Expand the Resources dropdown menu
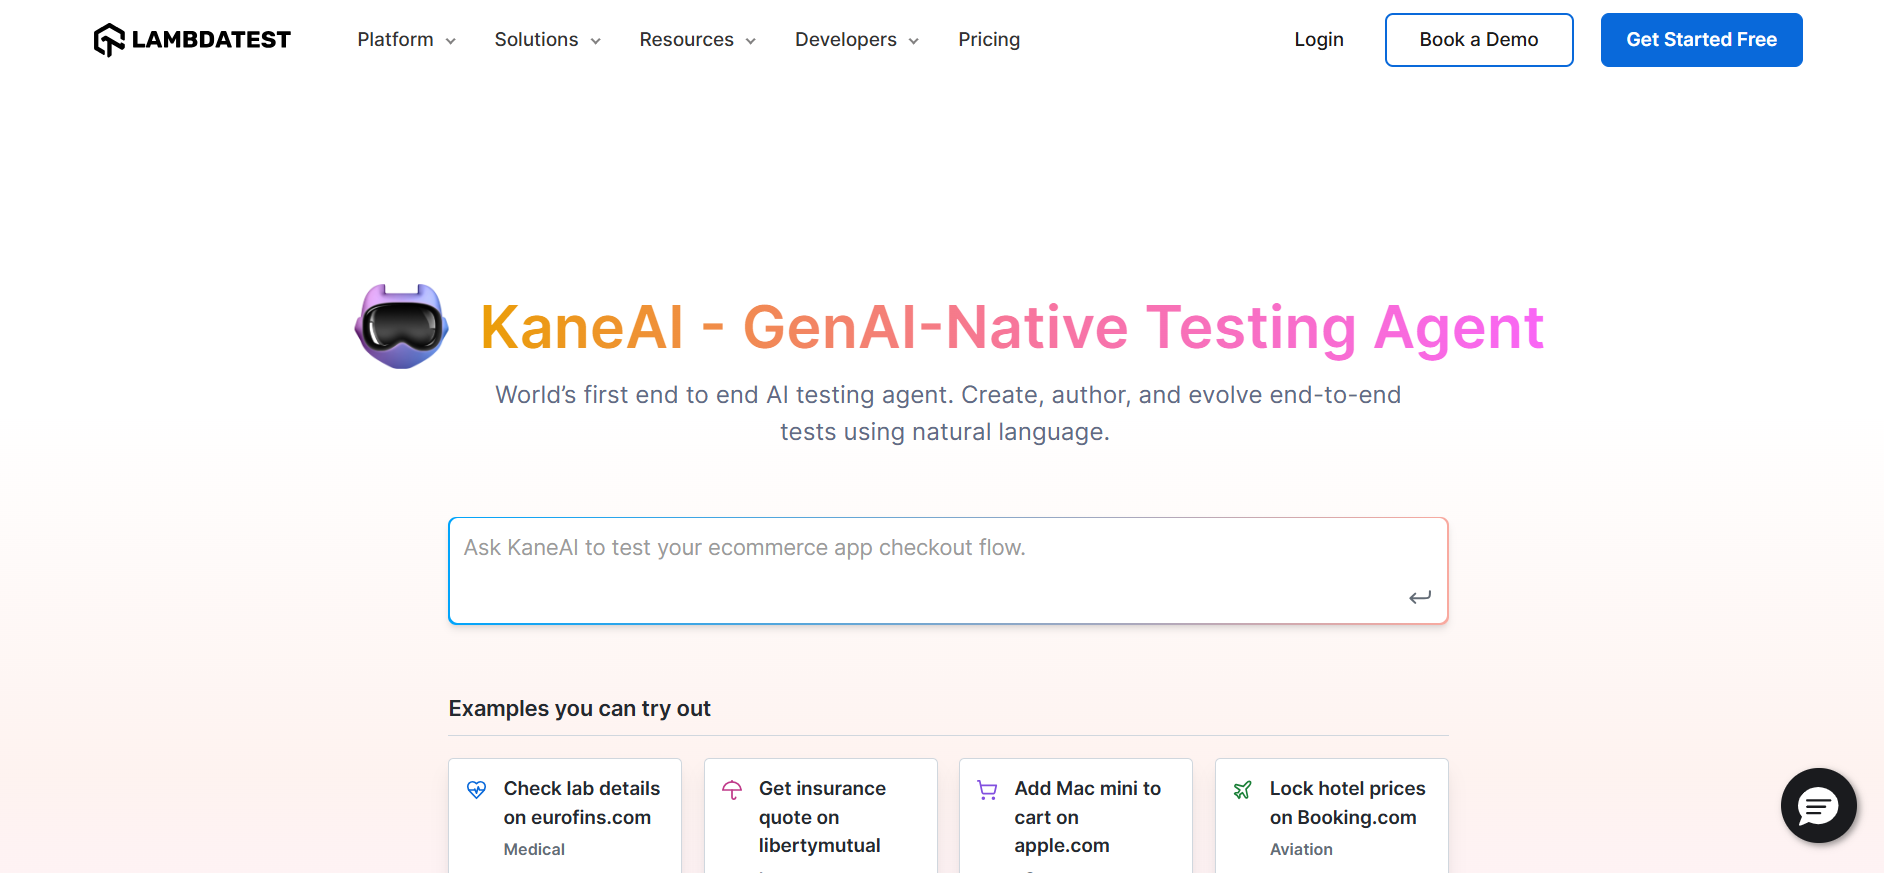The width and height of the screenshot is (1884, 873). (697, 40)
